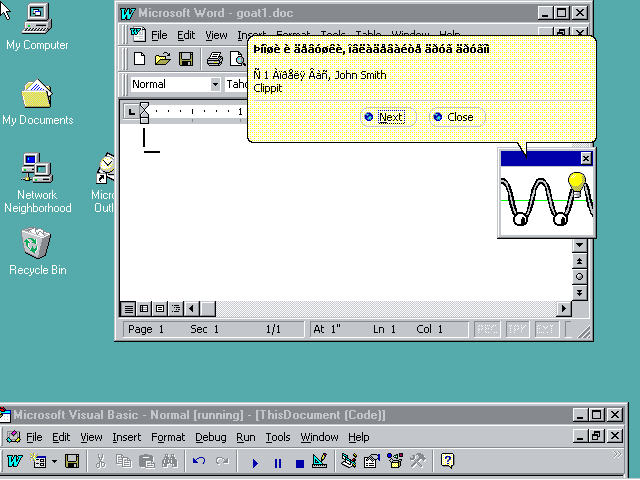Click the Next button in assistant balloon
This screenshot has height=480, width=640.
tap(388, 117)
